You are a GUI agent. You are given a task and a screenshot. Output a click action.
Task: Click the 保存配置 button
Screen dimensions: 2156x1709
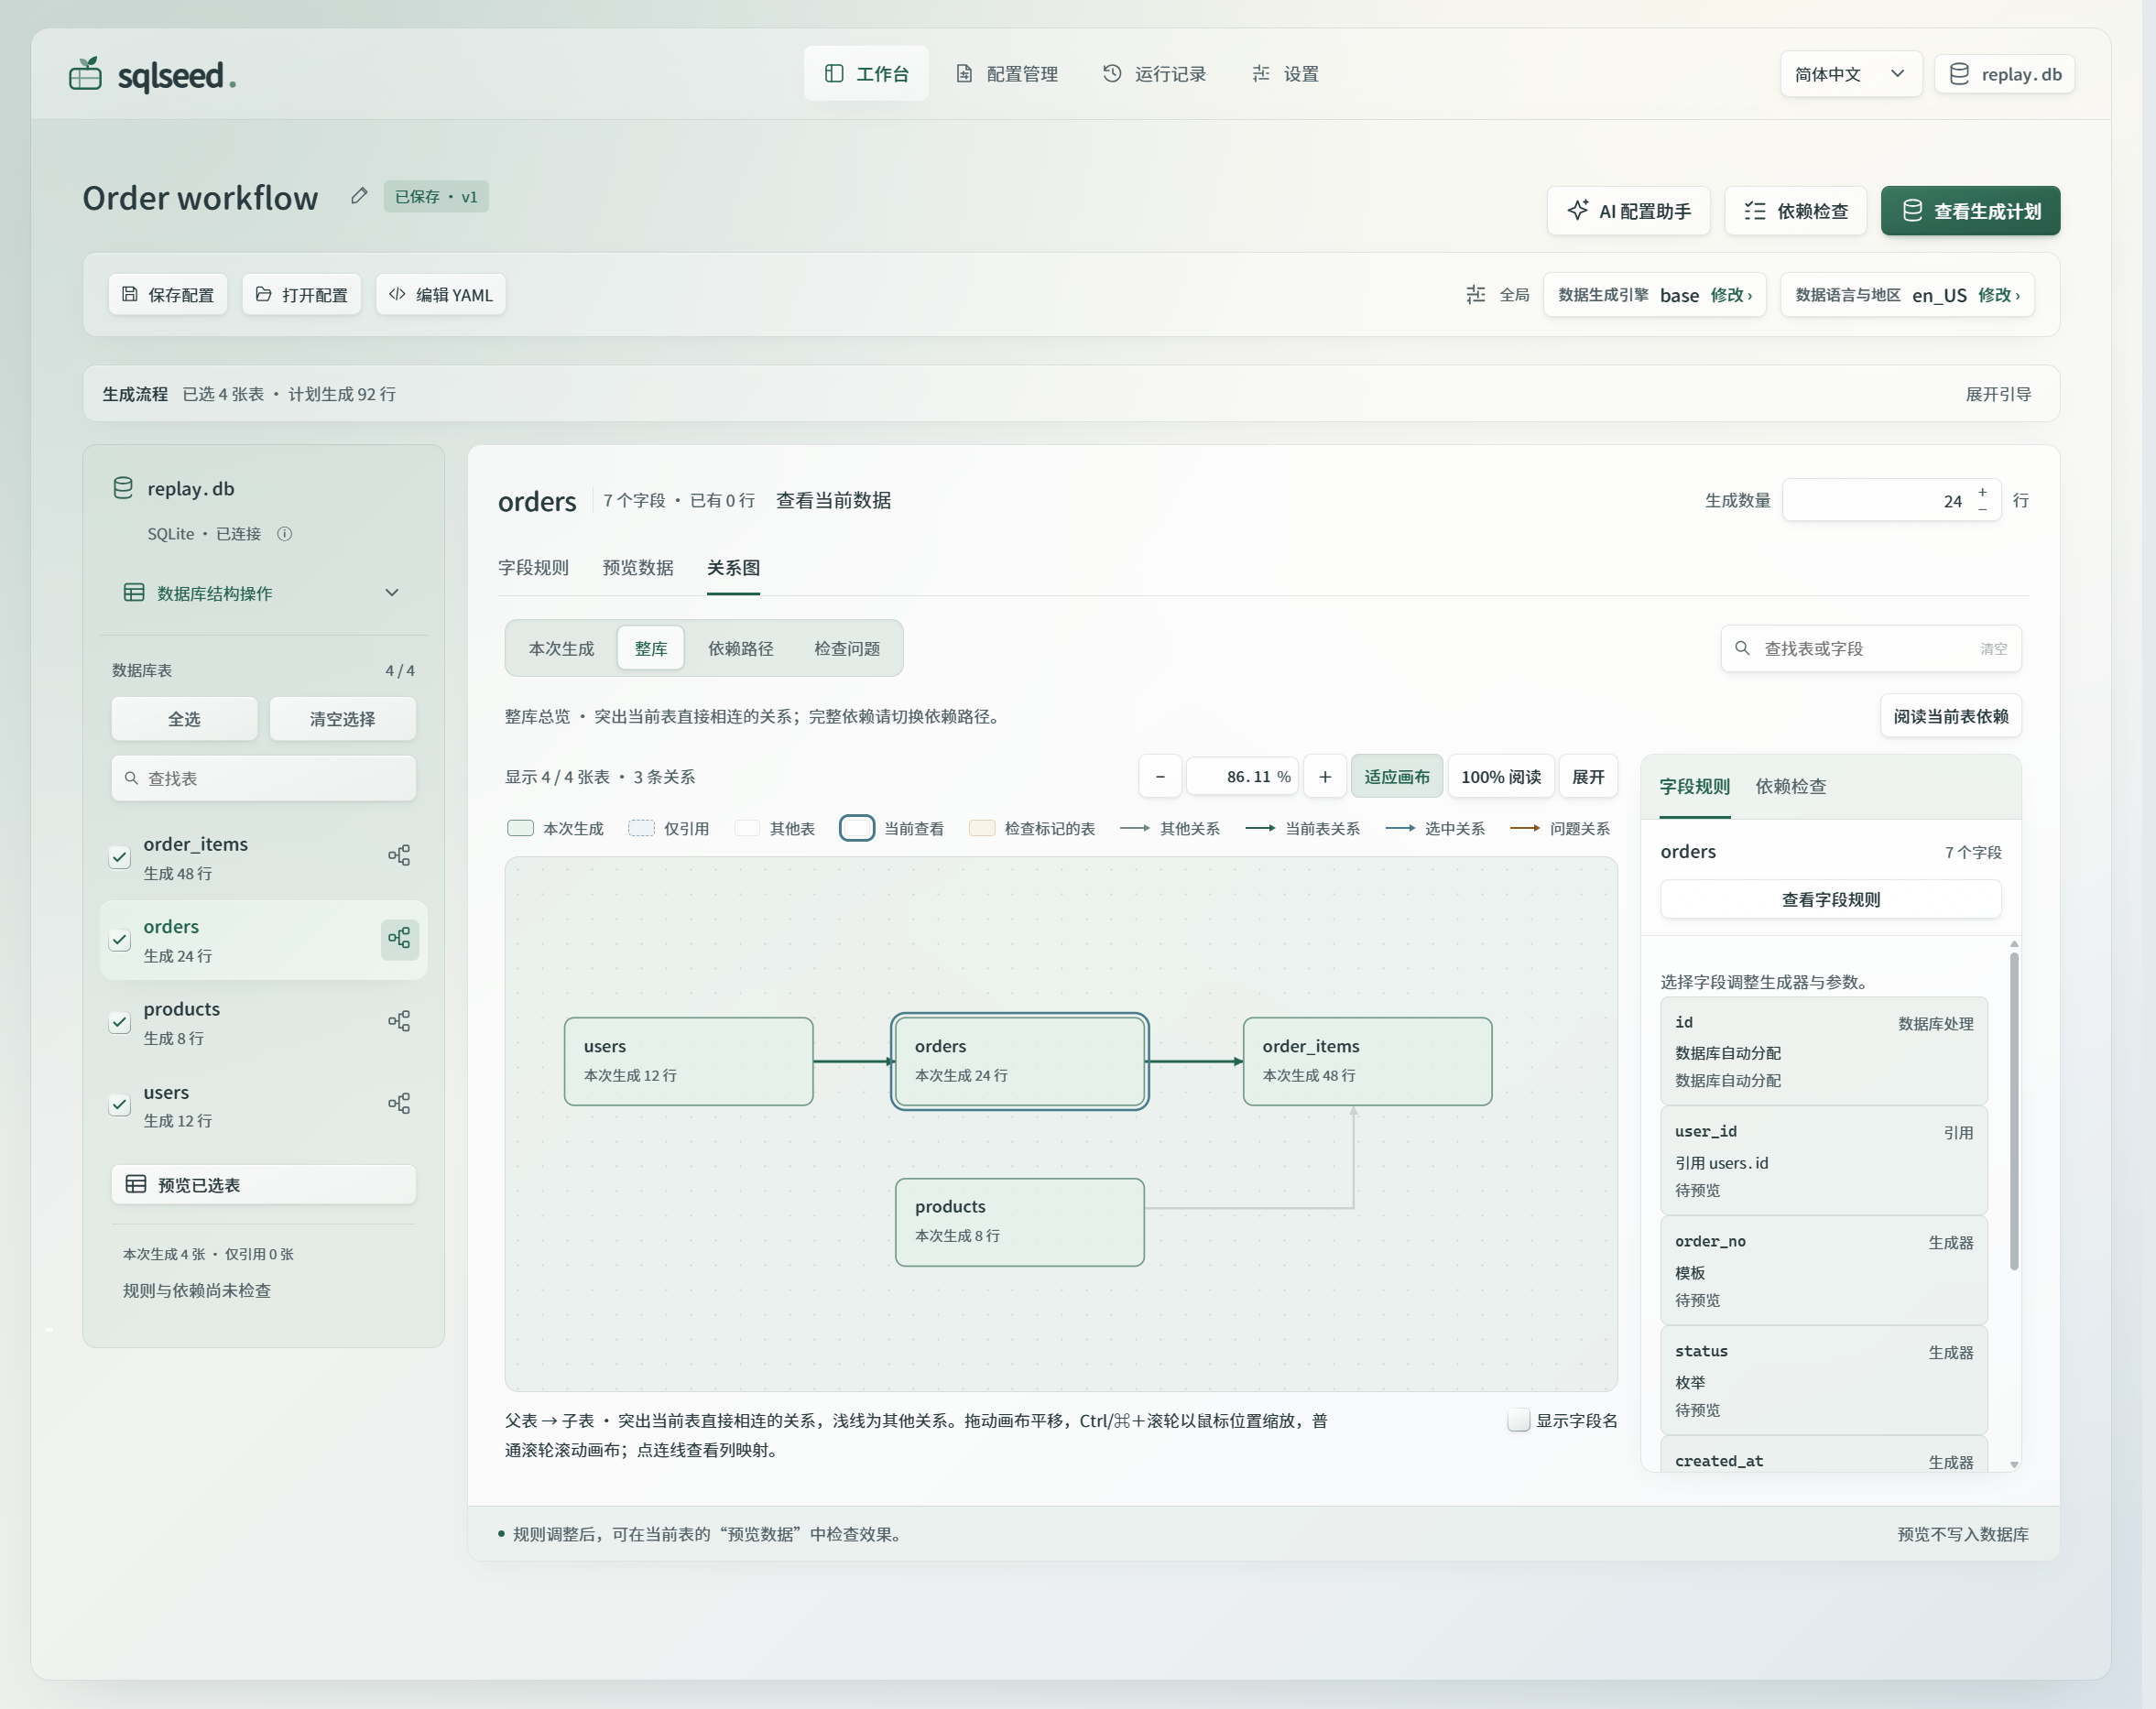168,295
